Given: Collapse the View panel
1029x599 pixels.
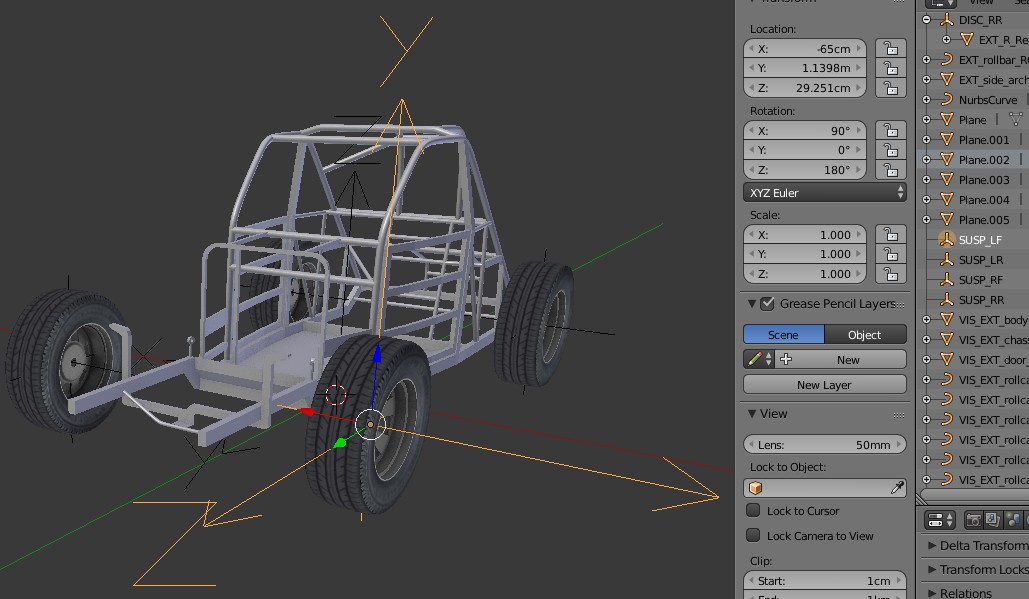Looking at the screenshot, I should (752, 413).
